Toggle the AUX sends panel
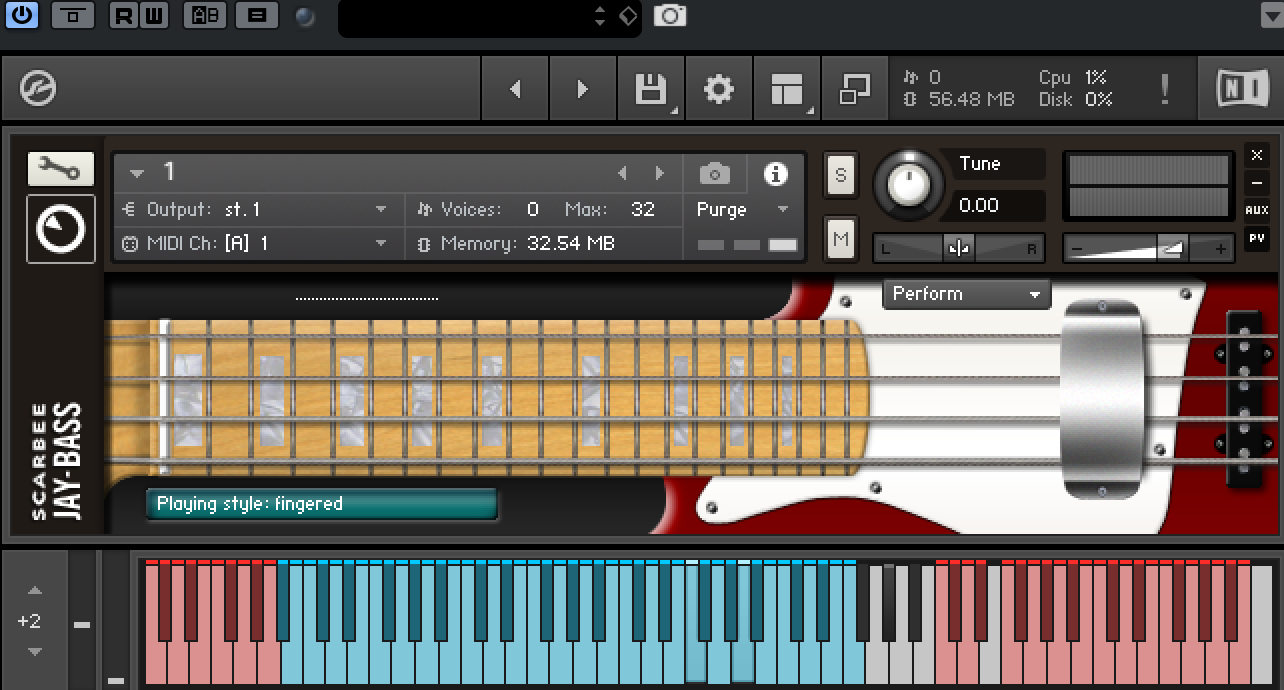1284x690 pixels. 1257,210
